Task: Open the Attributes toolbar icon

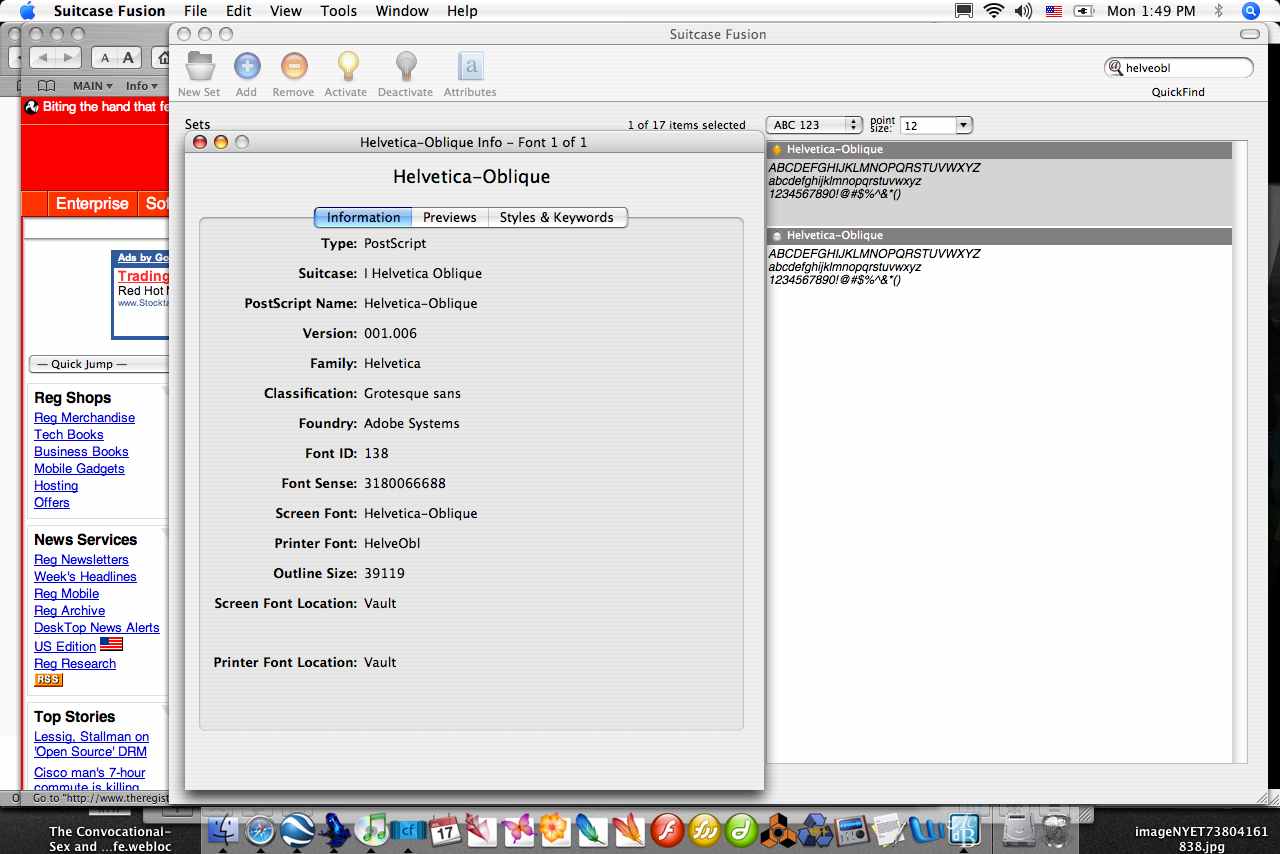Action: [x=470, y=66]
